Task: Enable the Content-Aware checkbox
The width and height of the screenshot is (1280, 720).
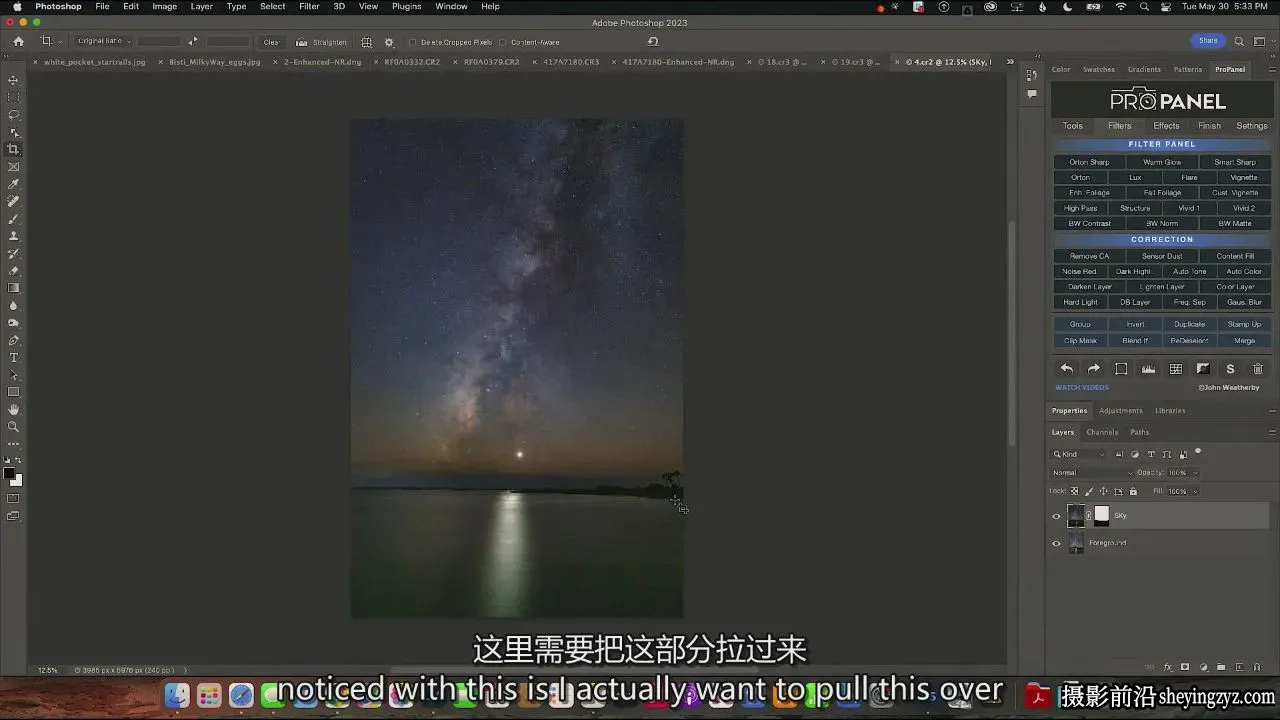Action: 503,42
